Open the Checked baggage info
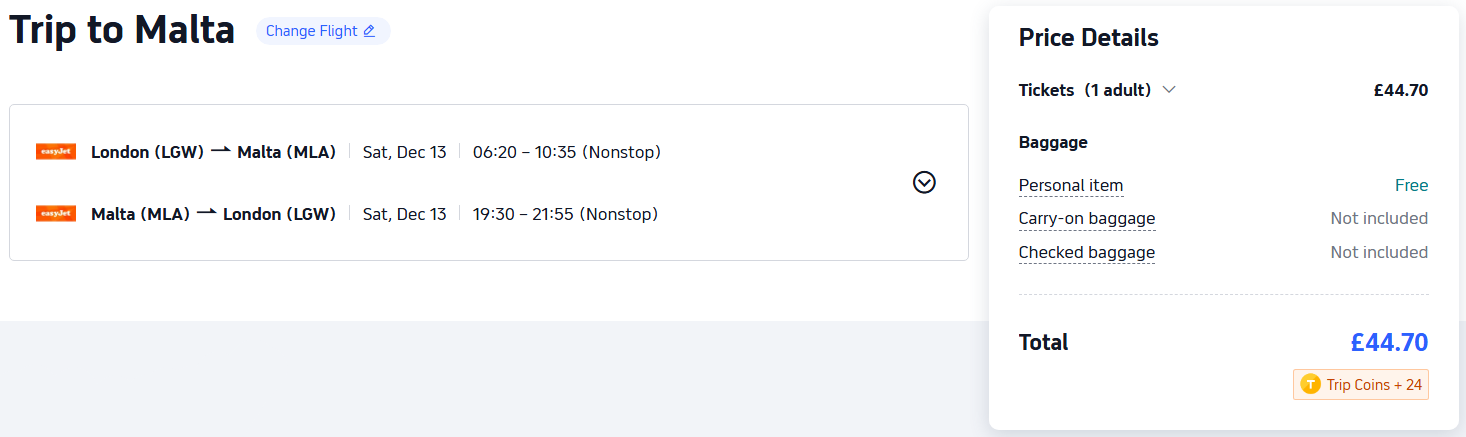1466x437 pixels. [x=1086, y=253]
